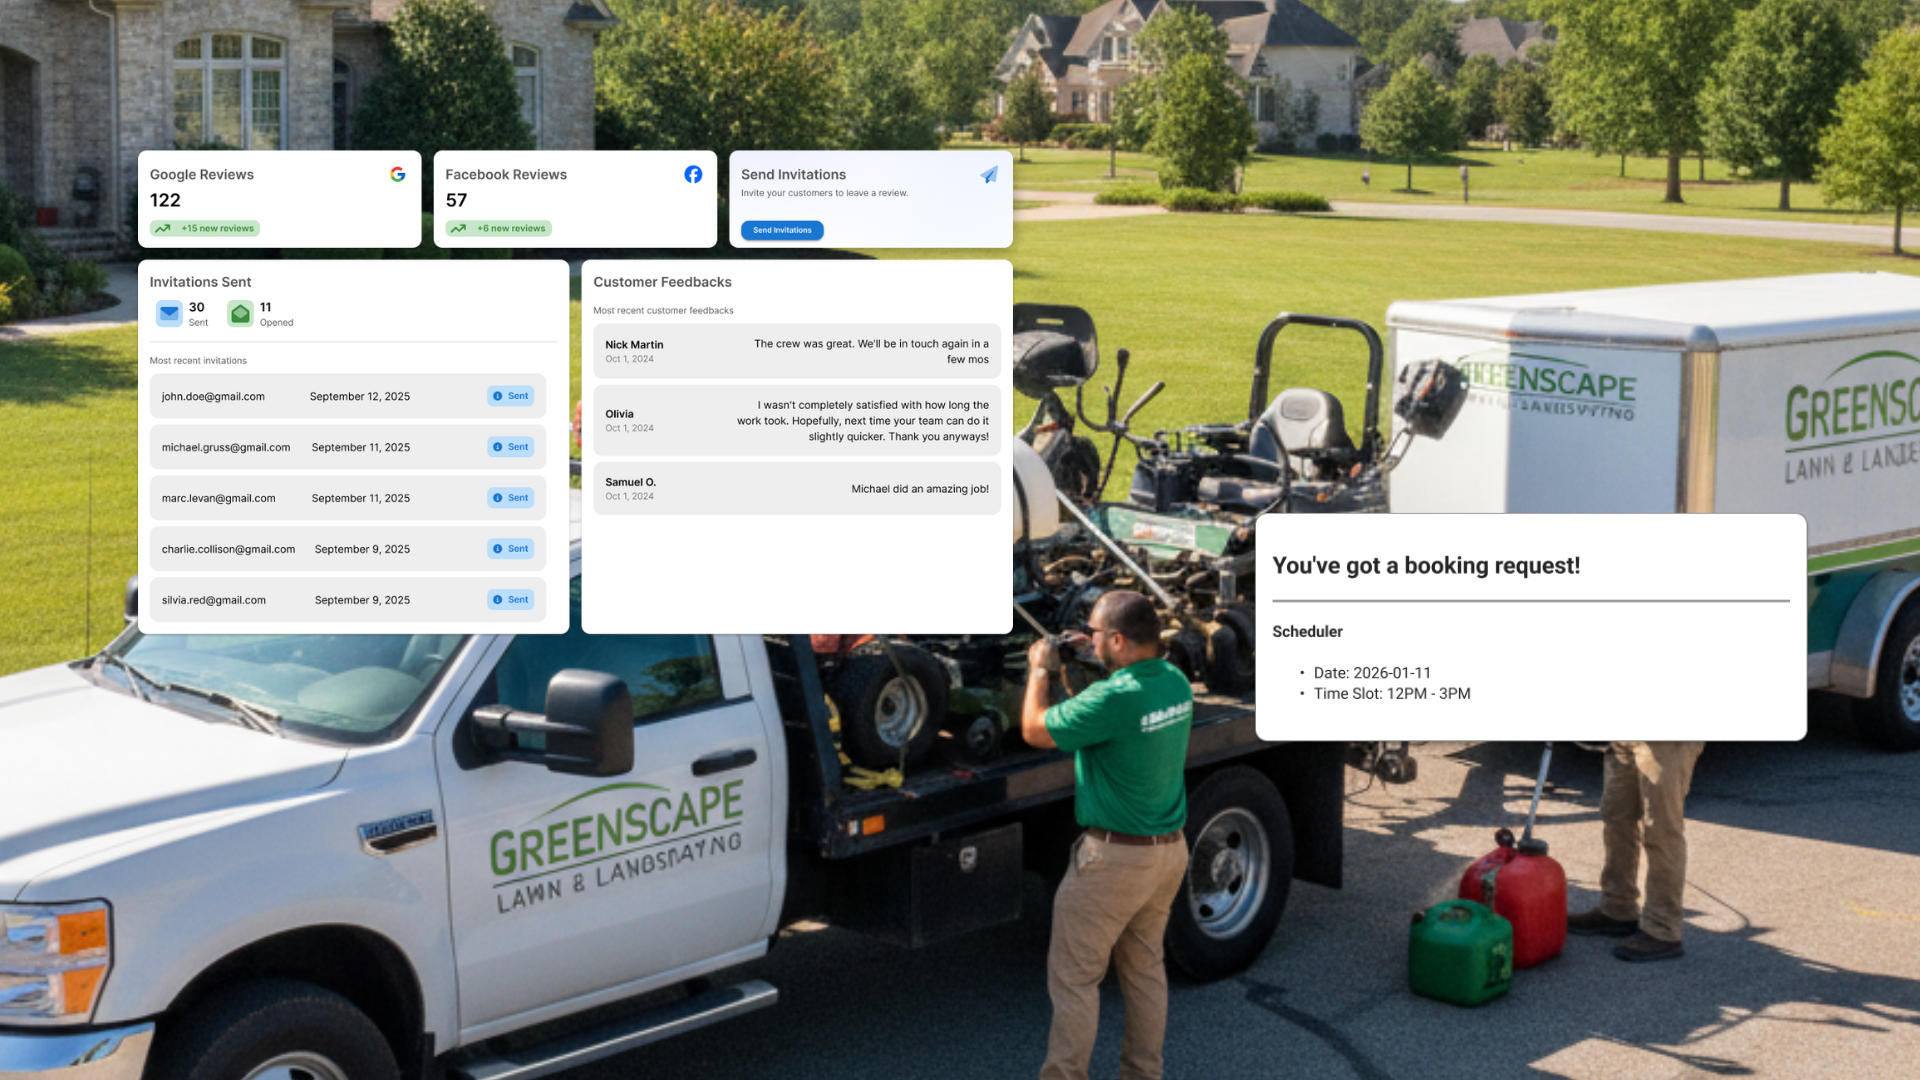
Task: Select the marc.levan@gmail.com invitation row
Action: click(347, 498)
